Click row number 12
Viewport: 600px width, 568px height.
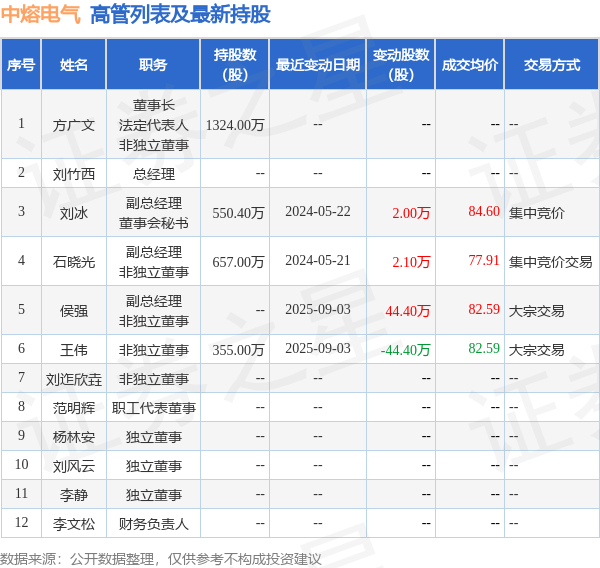[21, 522]
